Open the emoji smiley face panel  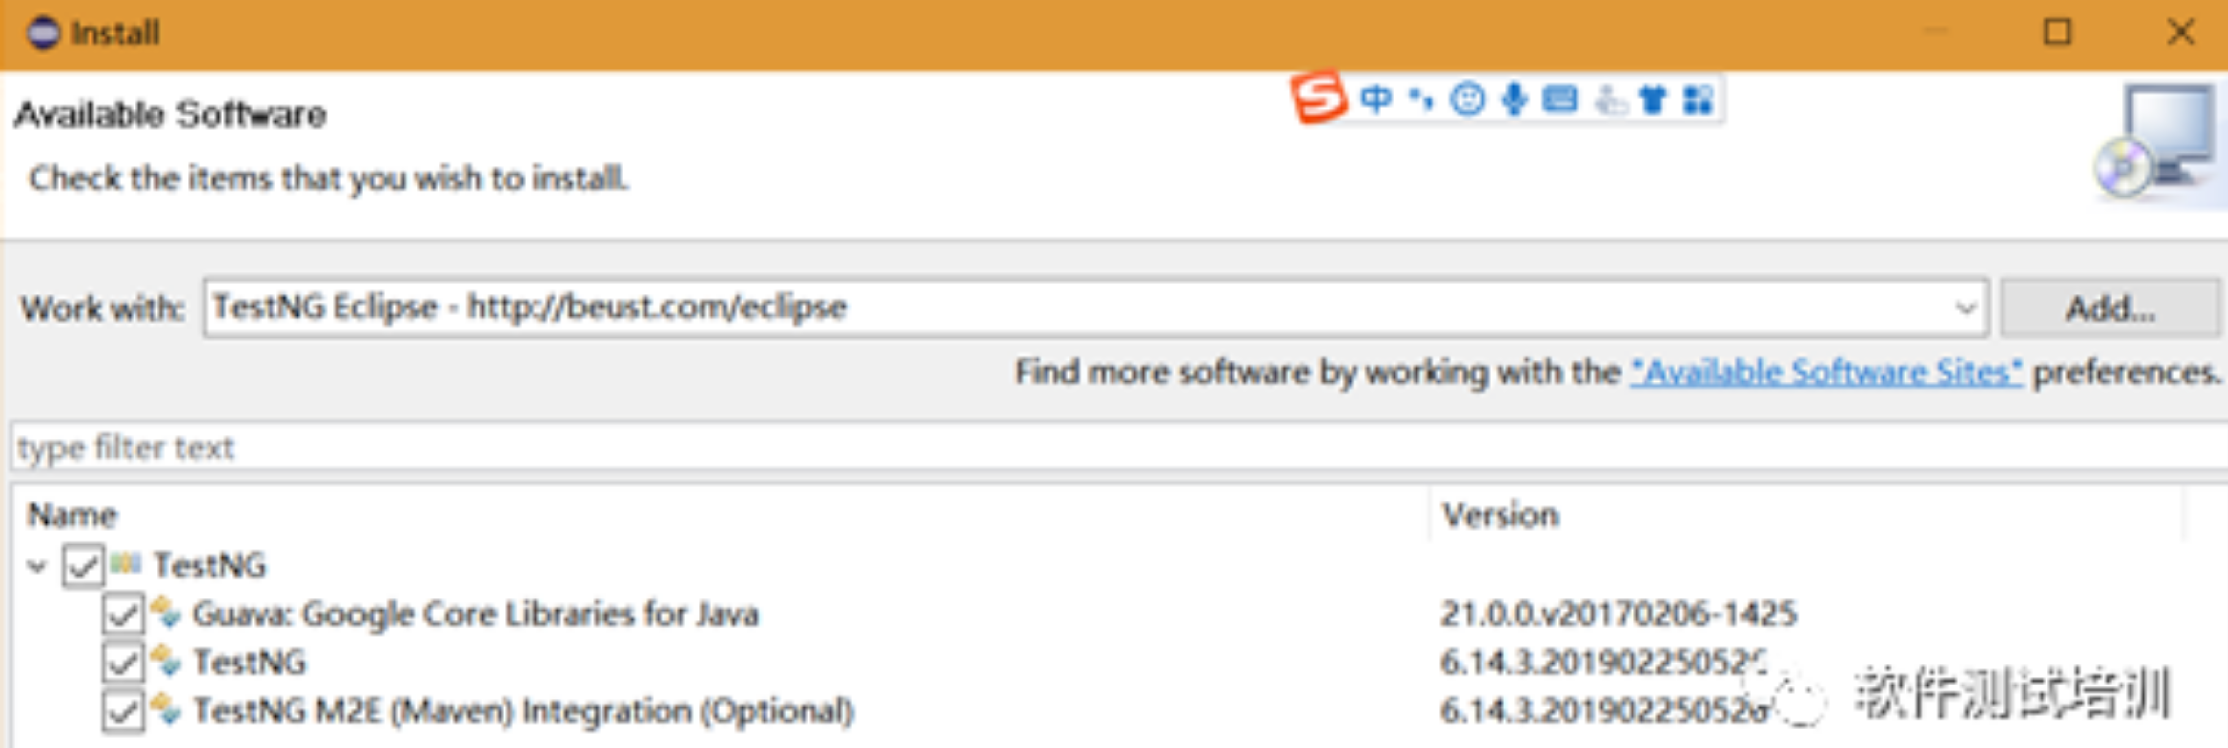(x=1467, y=99)
